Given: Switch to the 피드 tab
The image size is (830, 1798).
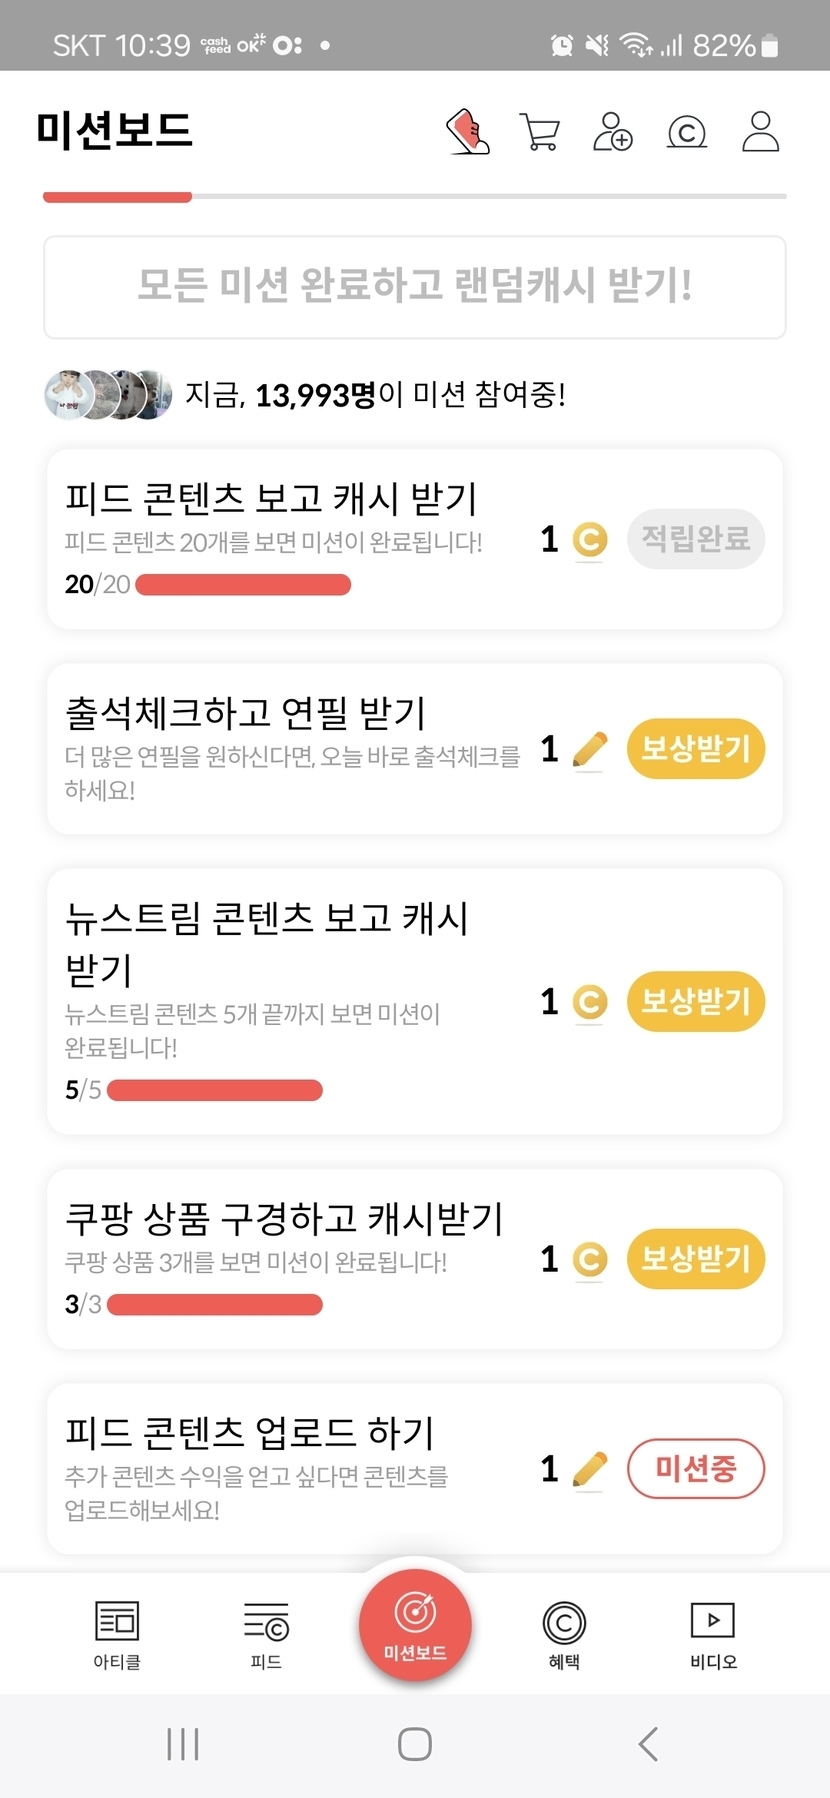Looking at the screenshot, I should [266, 1634].
